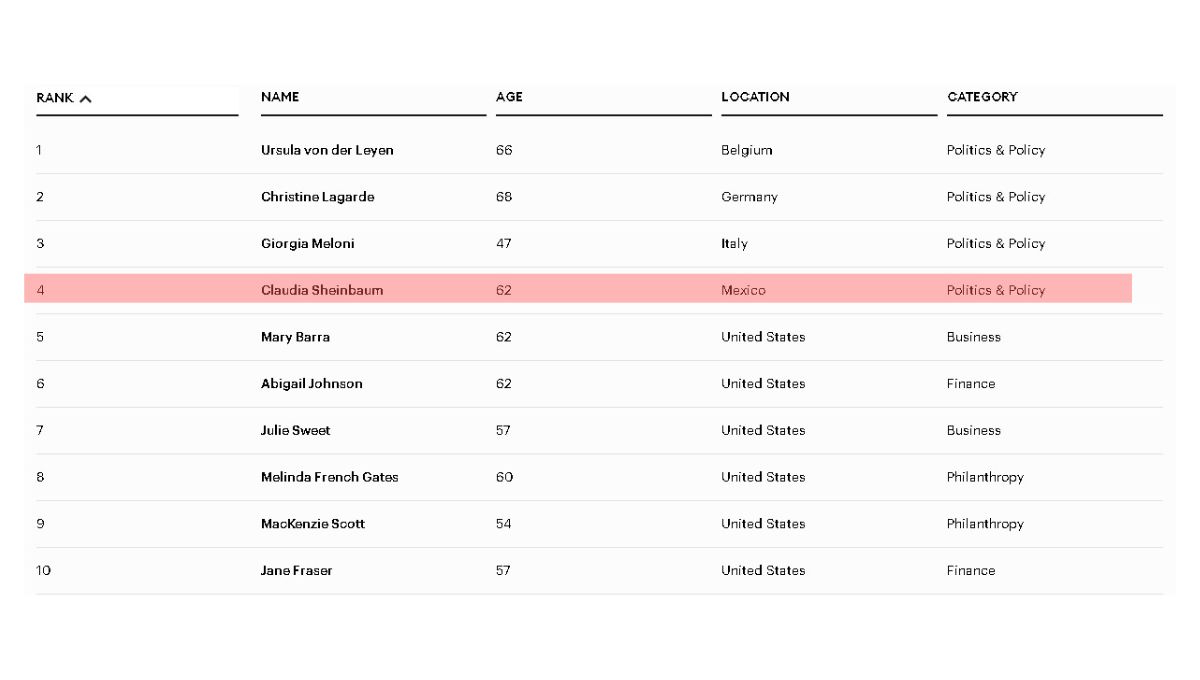This screenshot has height=680, width=1200.
Task: Sort table by LOCATION column header
Action: pyautogui.click(x=755, y=97)
